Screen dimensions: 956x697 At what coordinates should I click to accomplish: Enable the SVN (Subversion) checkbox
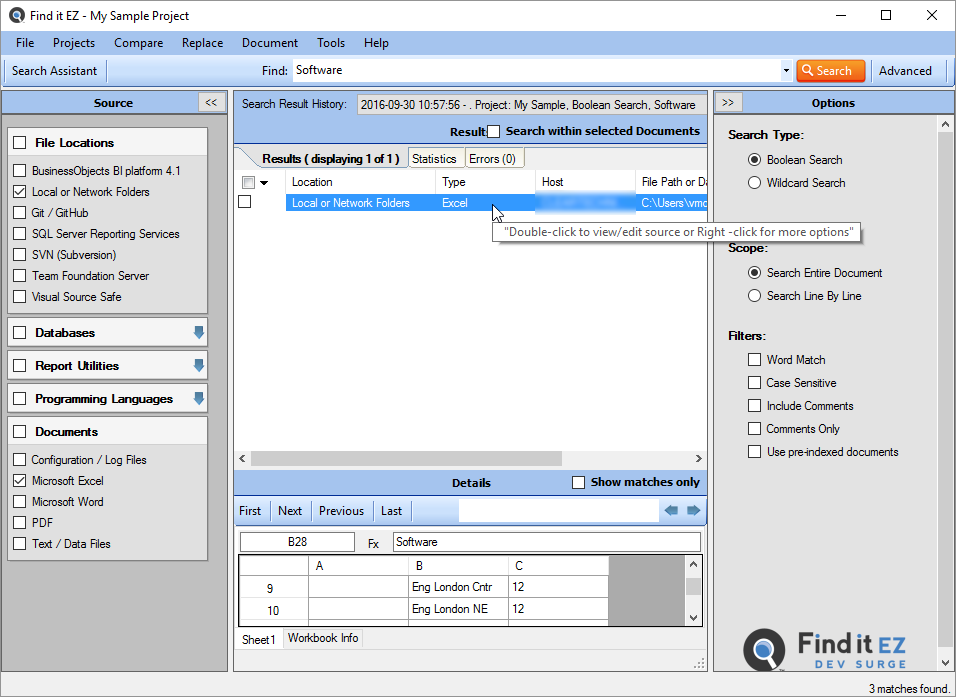coord(20,255)
